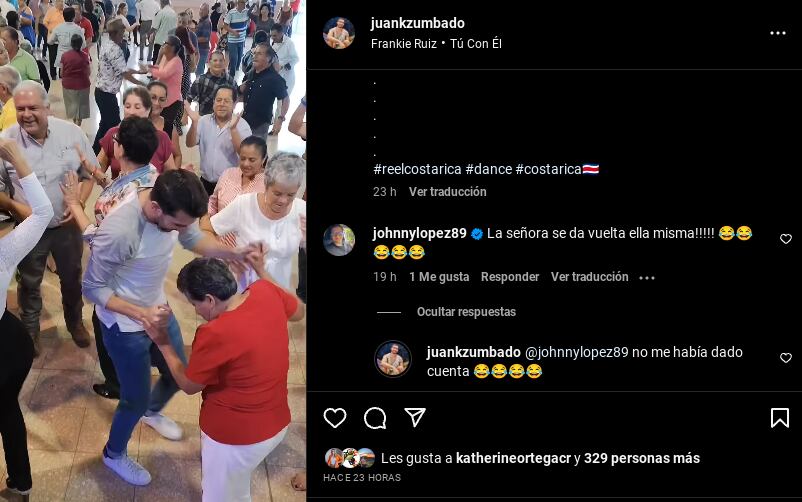Click Responder on johnnylopez89's comment
Screen dimensions: 802x502
[x=510, y=277]
